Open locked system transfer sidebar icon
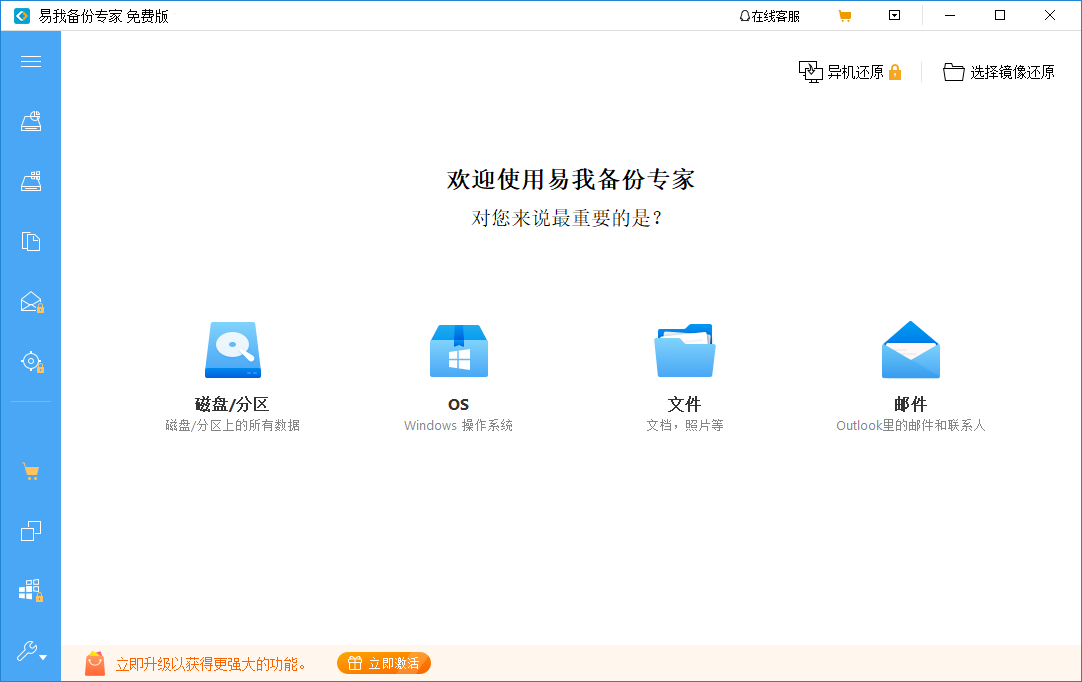The height and width of the screenshot is (682, 1082). [31, 590]
